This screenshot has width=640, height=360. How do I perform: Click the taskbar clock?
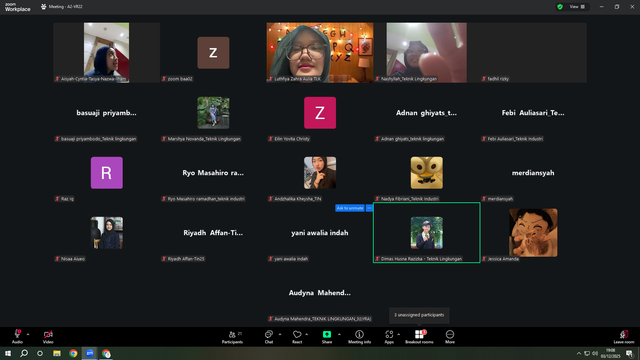pyautogui.click(x=611, y=353)
